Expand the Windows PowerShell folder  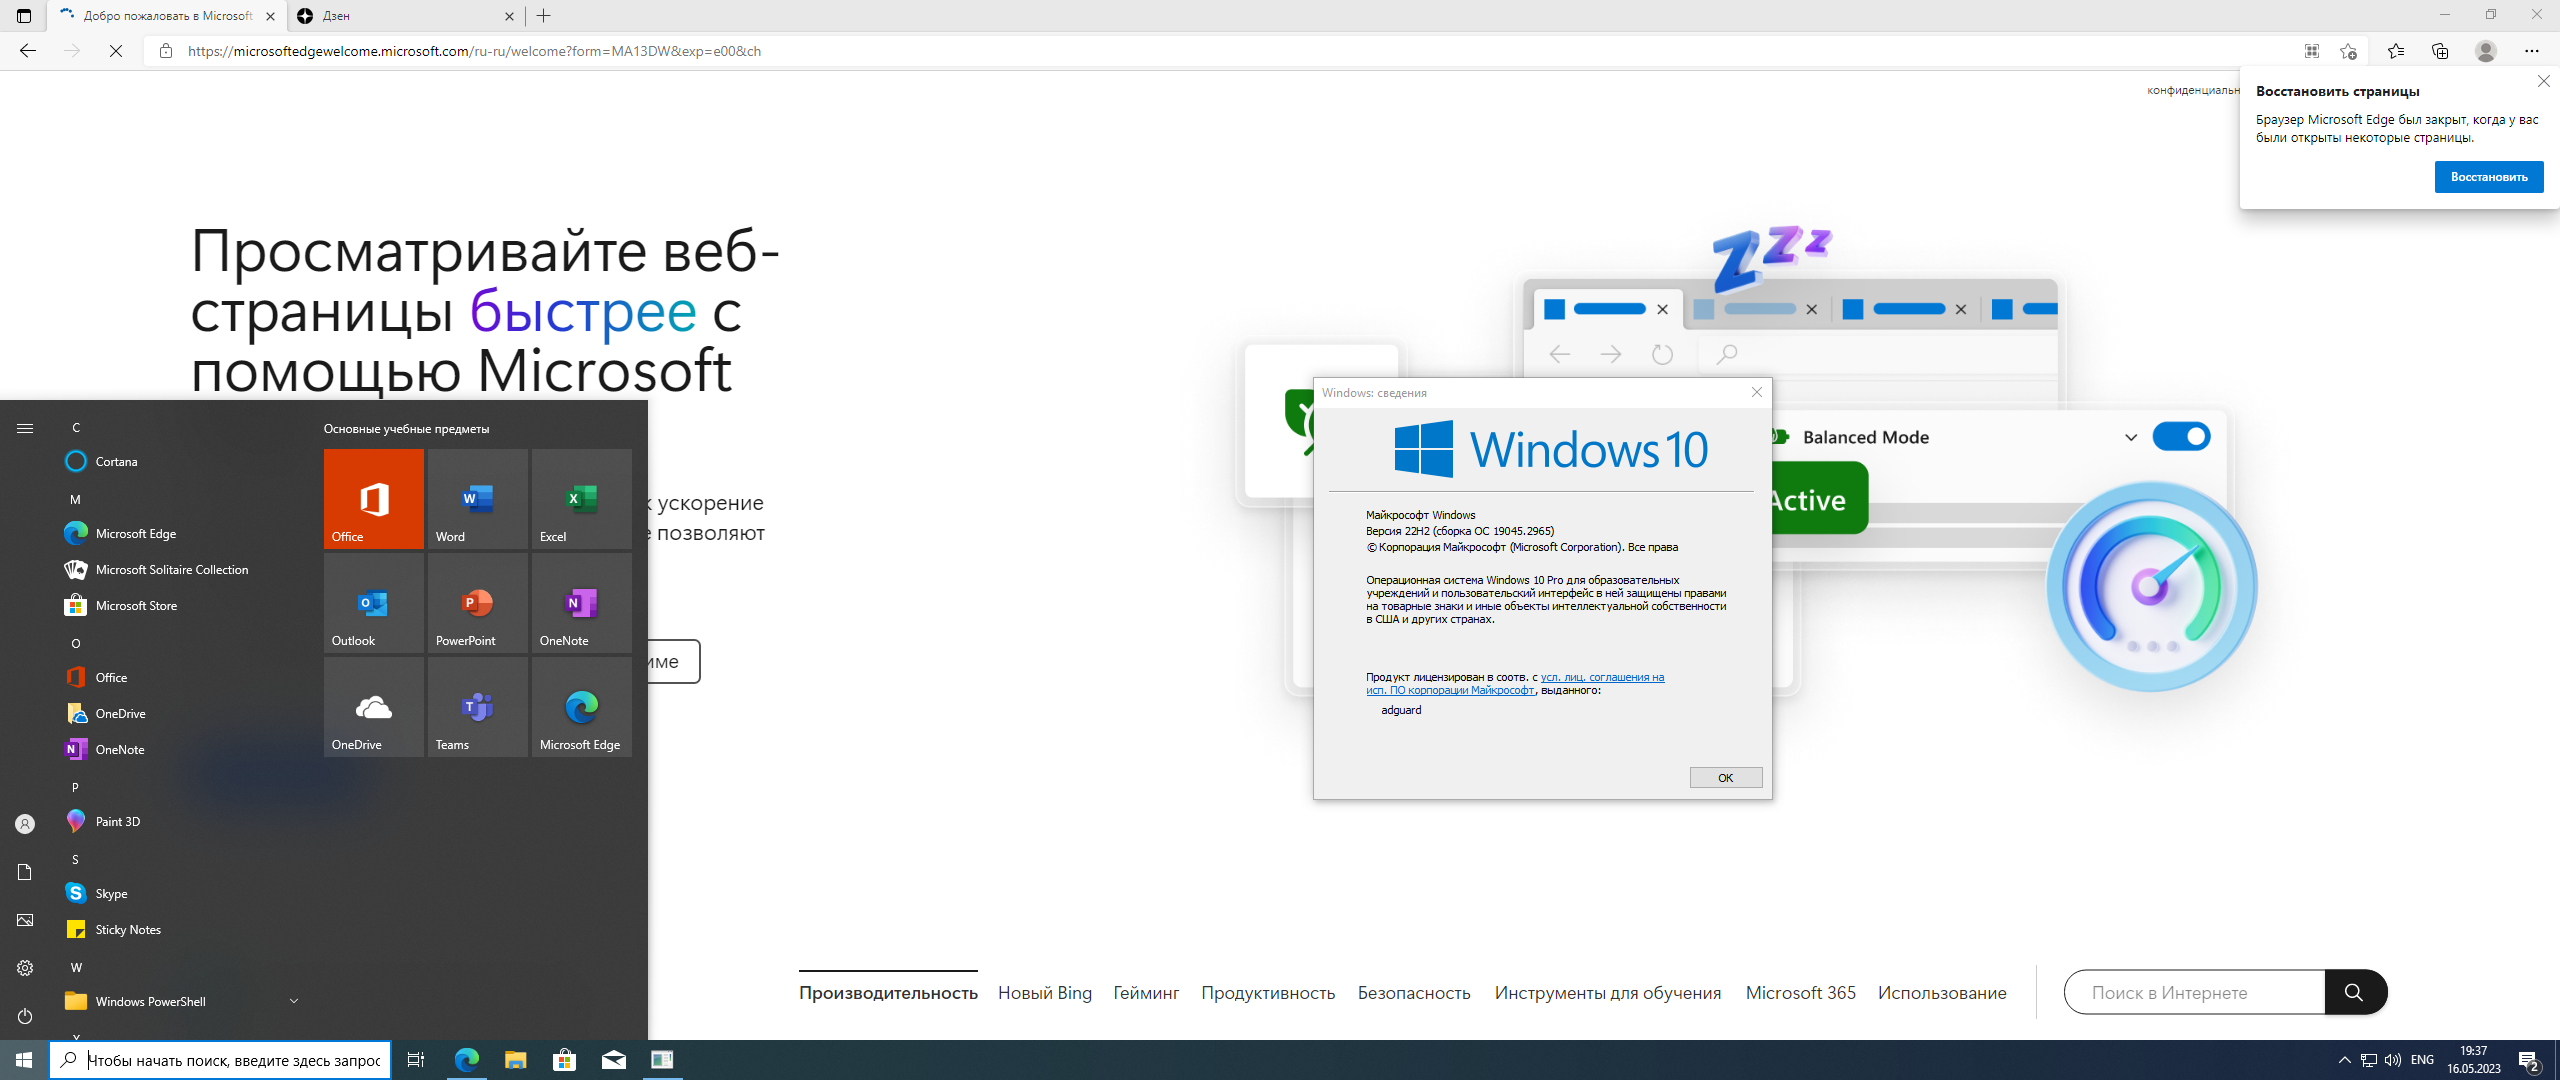click(x=293, y=1001)
